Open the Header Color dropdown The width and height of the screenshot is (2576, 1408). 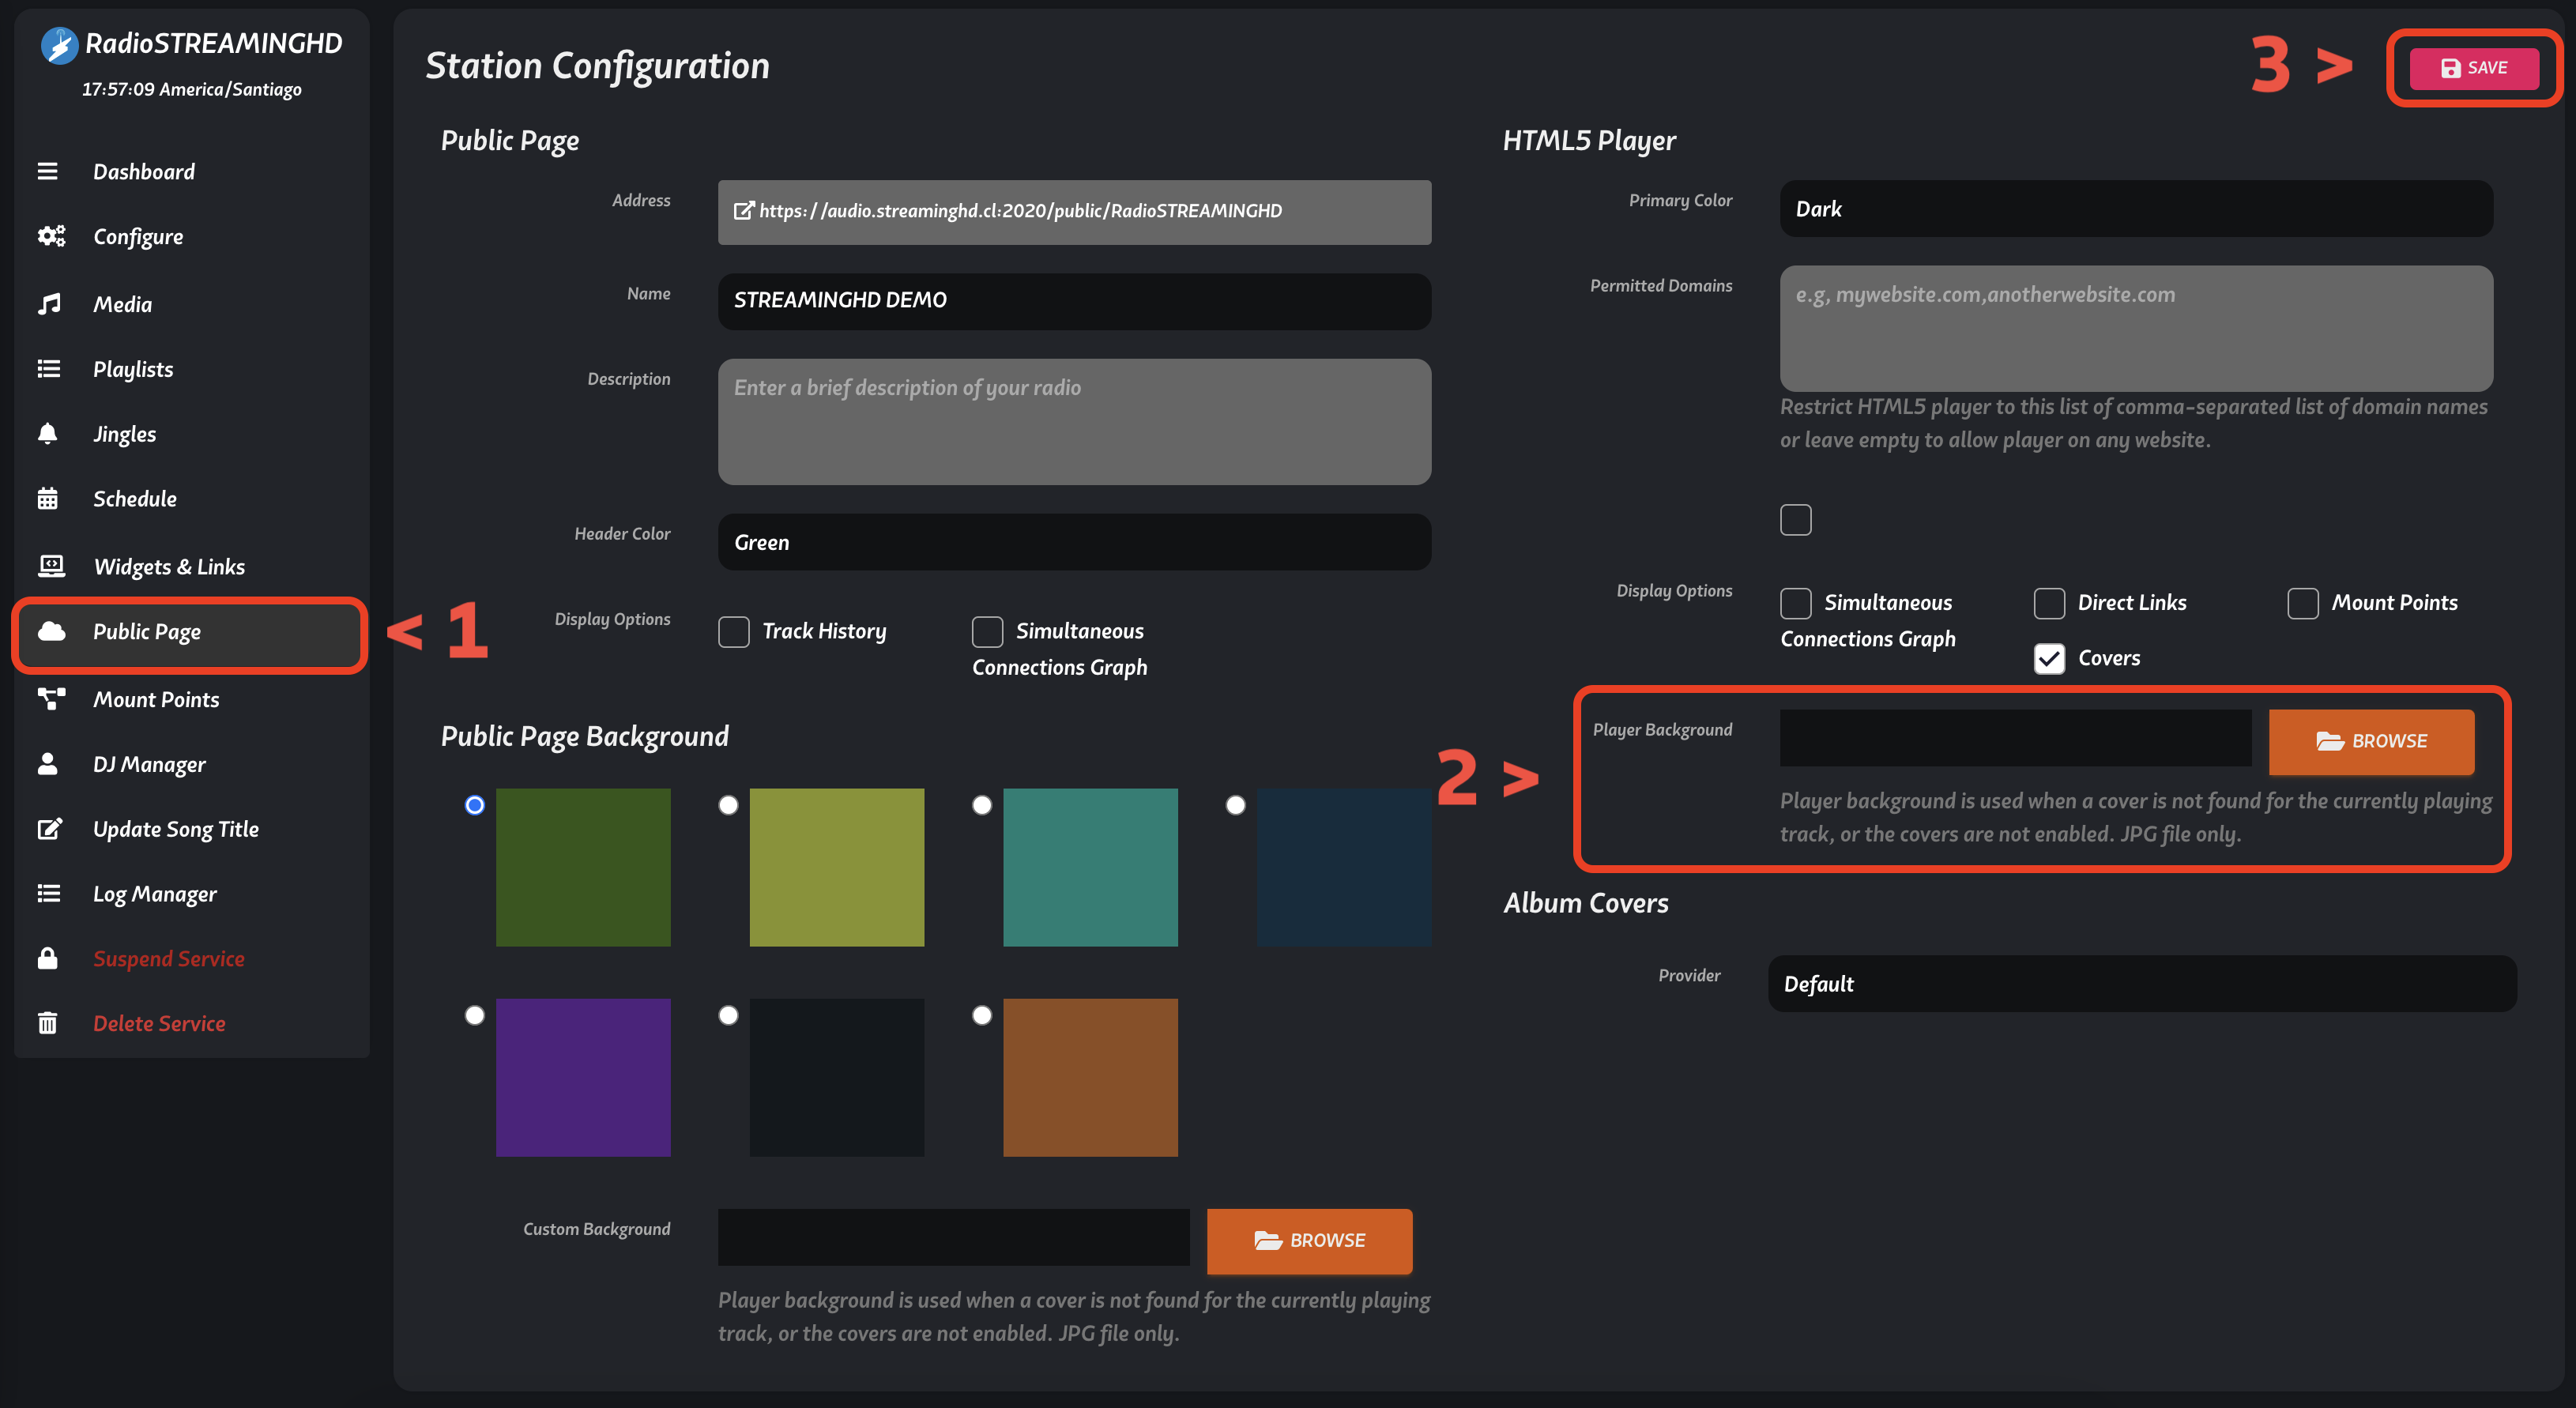click(x=1074, y=542)
